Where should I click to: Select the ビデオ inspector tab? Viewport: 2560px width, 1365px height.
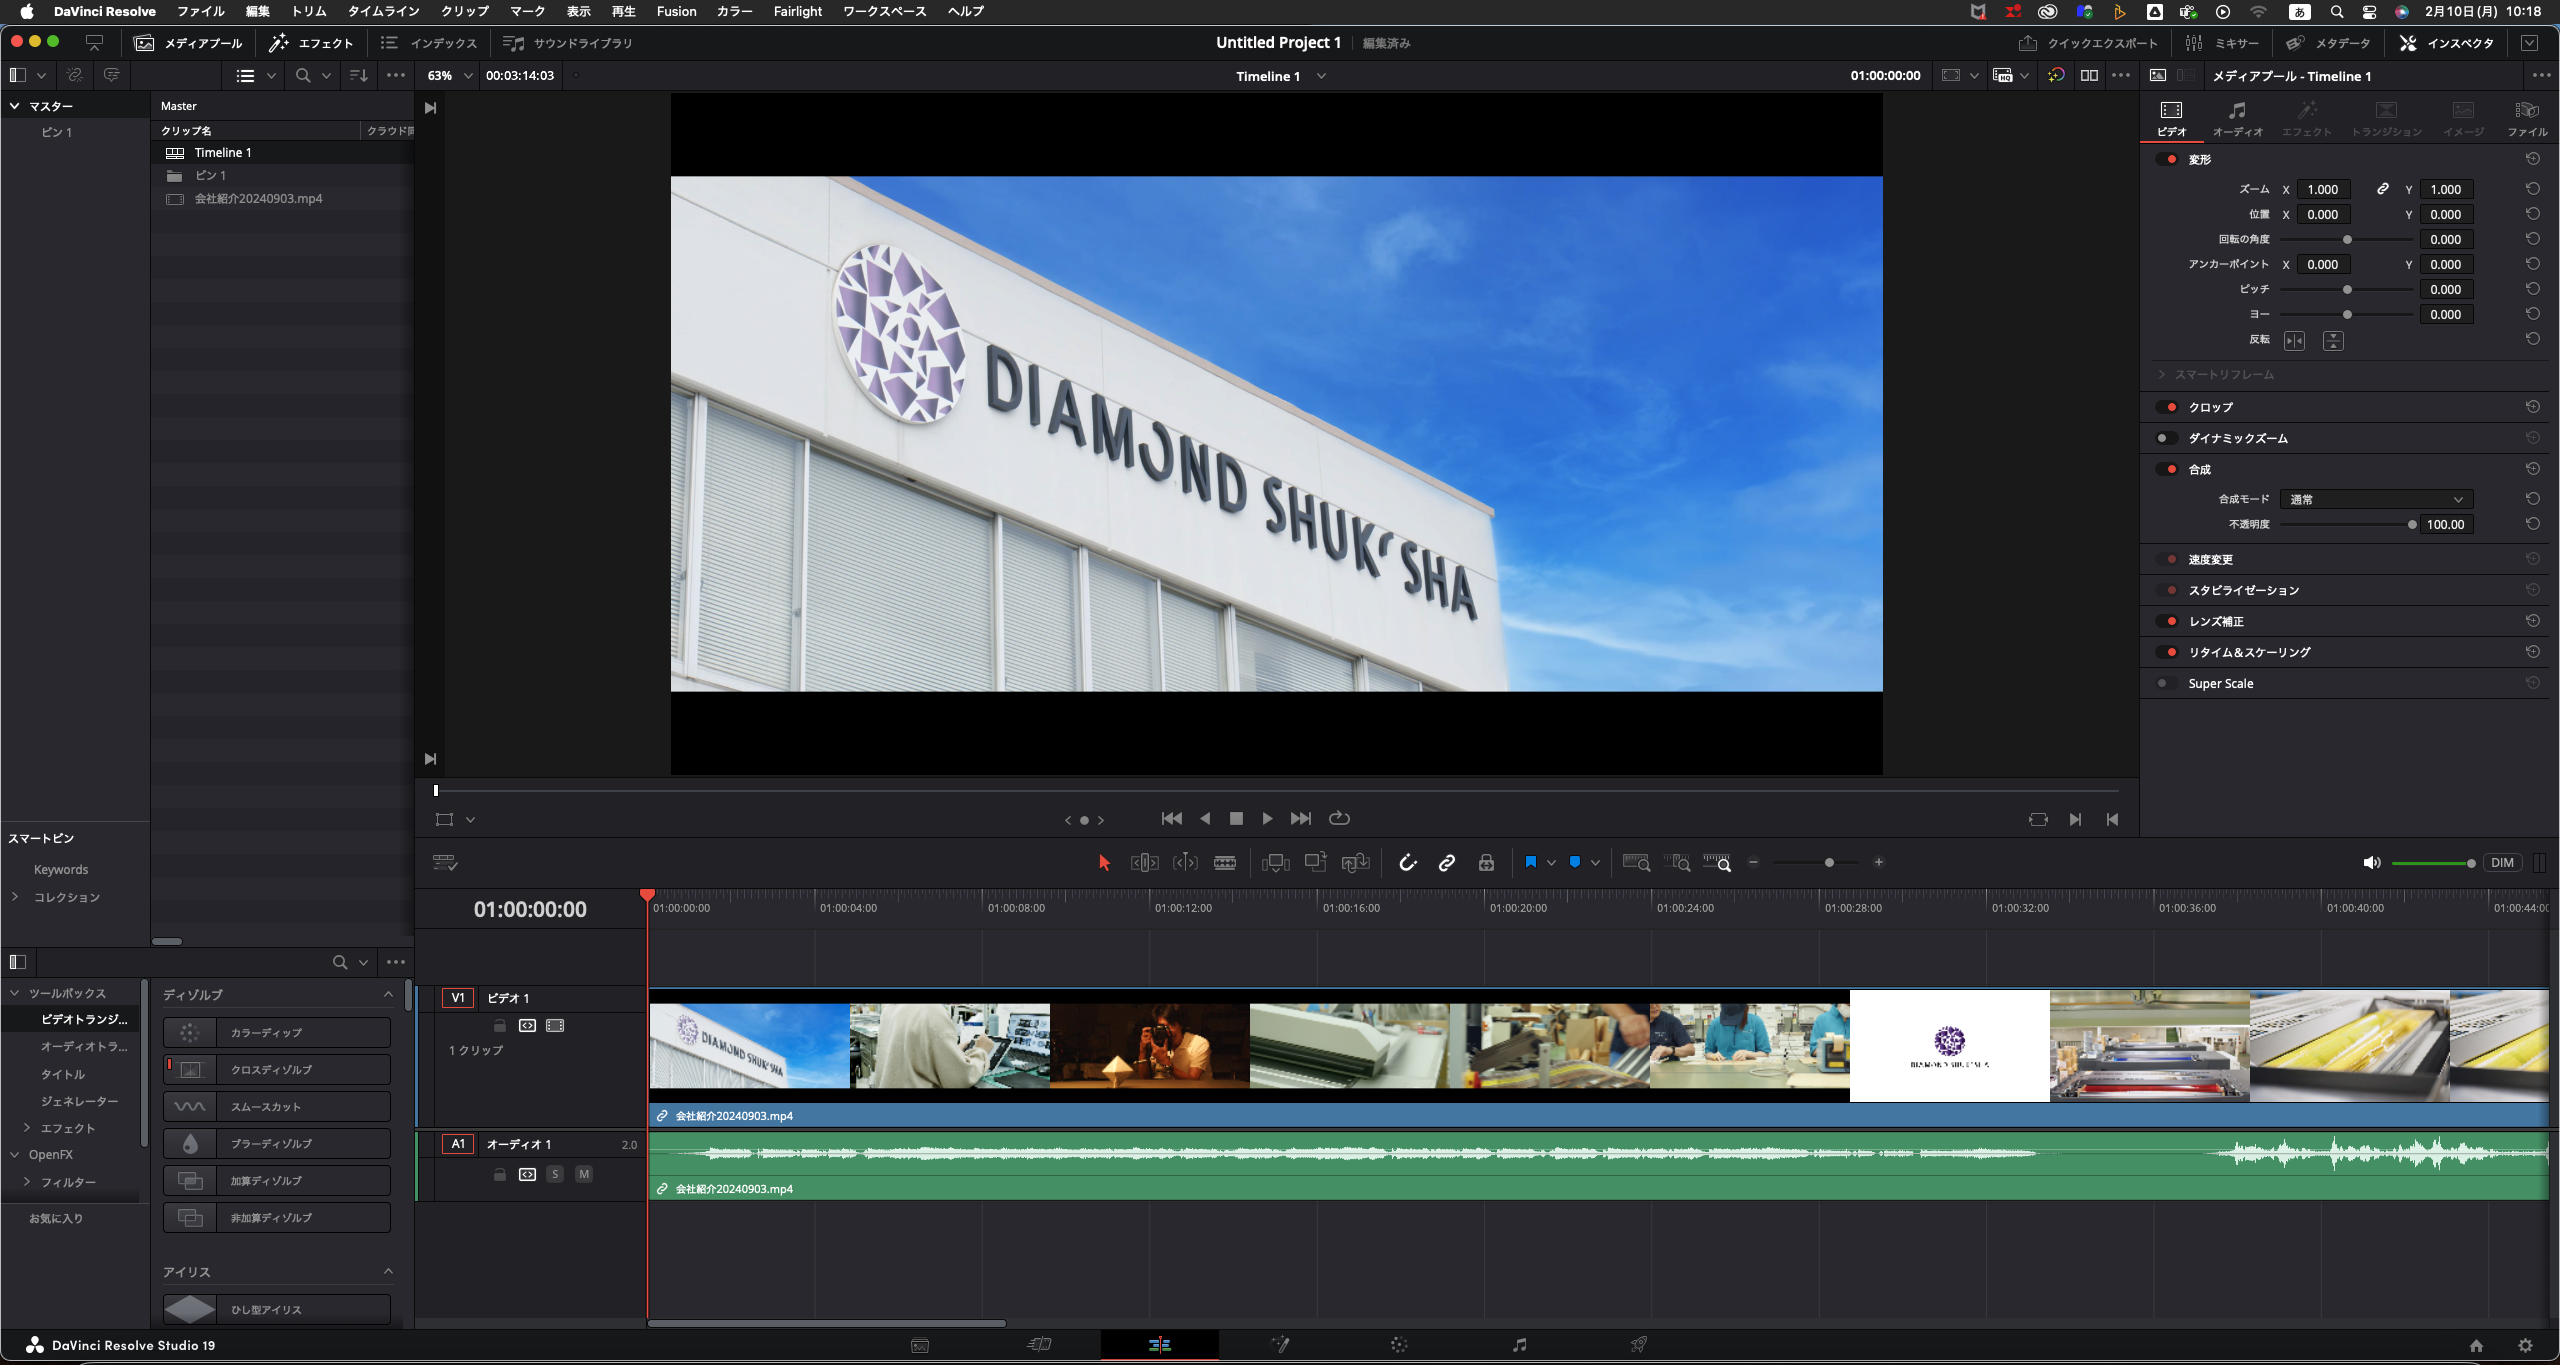(x=2172, y=119)
